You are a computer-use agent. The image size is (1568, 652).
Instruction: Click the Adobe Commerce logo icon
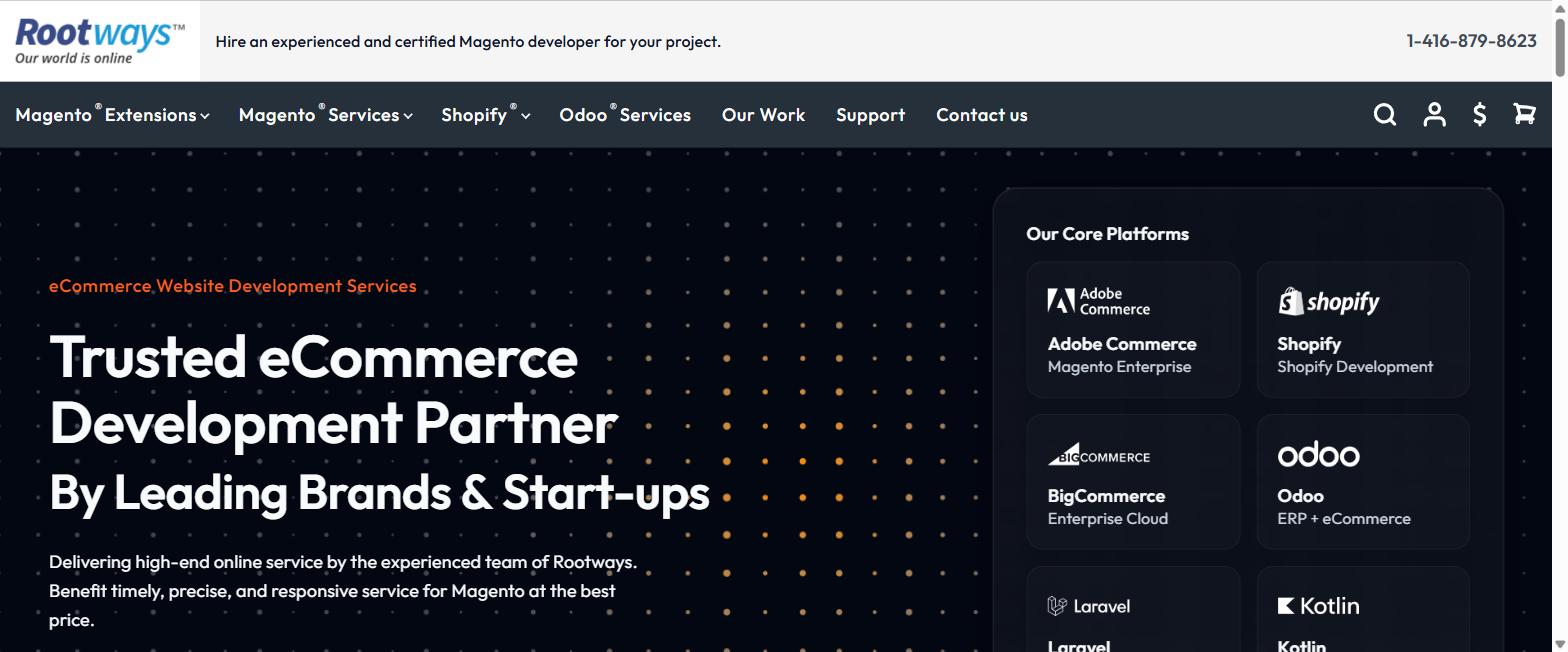(x=1099, y=301)
